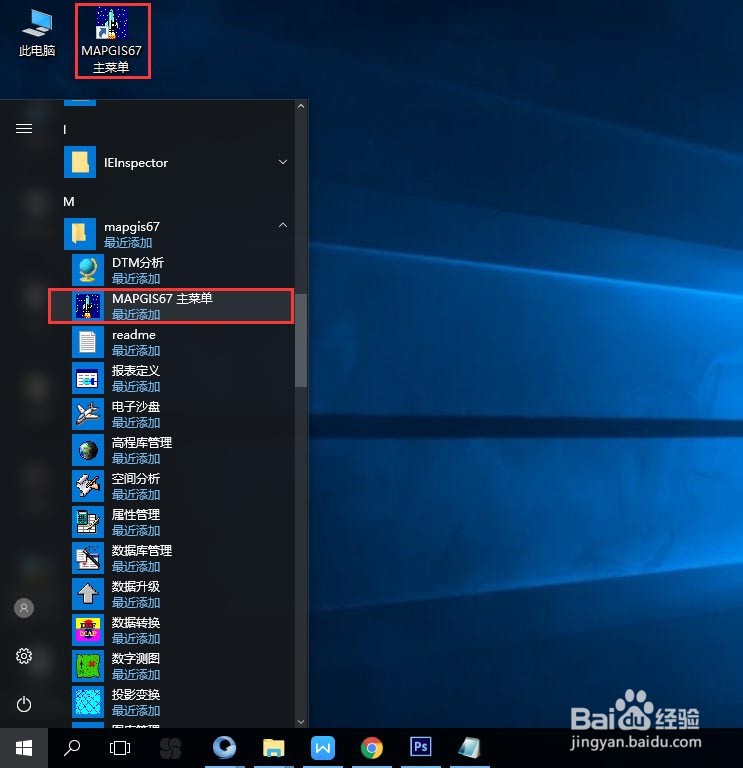Click the 空间分析 label
The width and height of the screenshot is (743, 768).
point(136,479)
